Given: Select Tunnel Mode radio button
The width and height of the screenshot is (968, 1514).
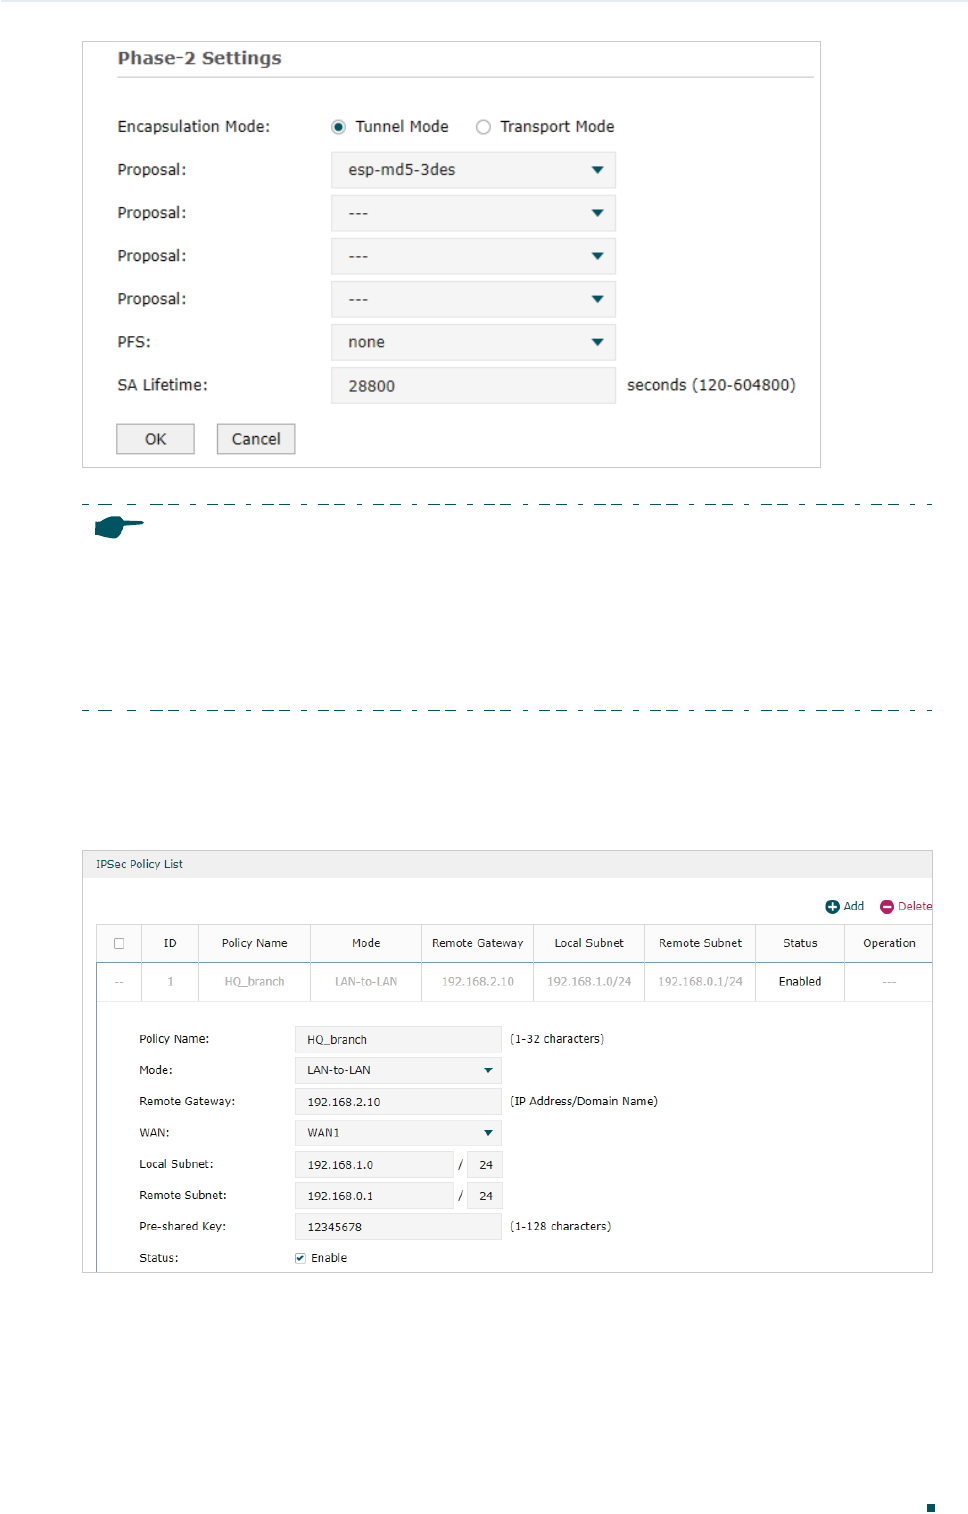Looking at the screenshot, I should (x=339, y=127).
